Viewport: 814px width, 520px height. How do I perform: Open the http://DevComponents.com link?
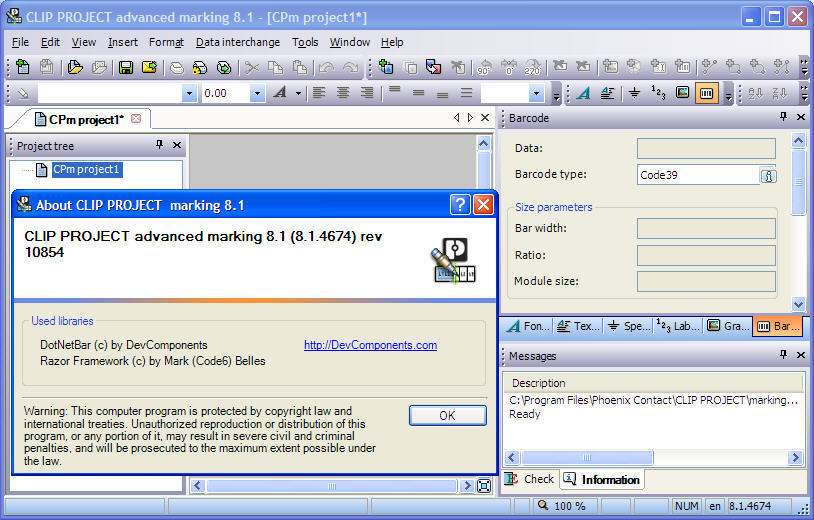[x=370, y=345]
